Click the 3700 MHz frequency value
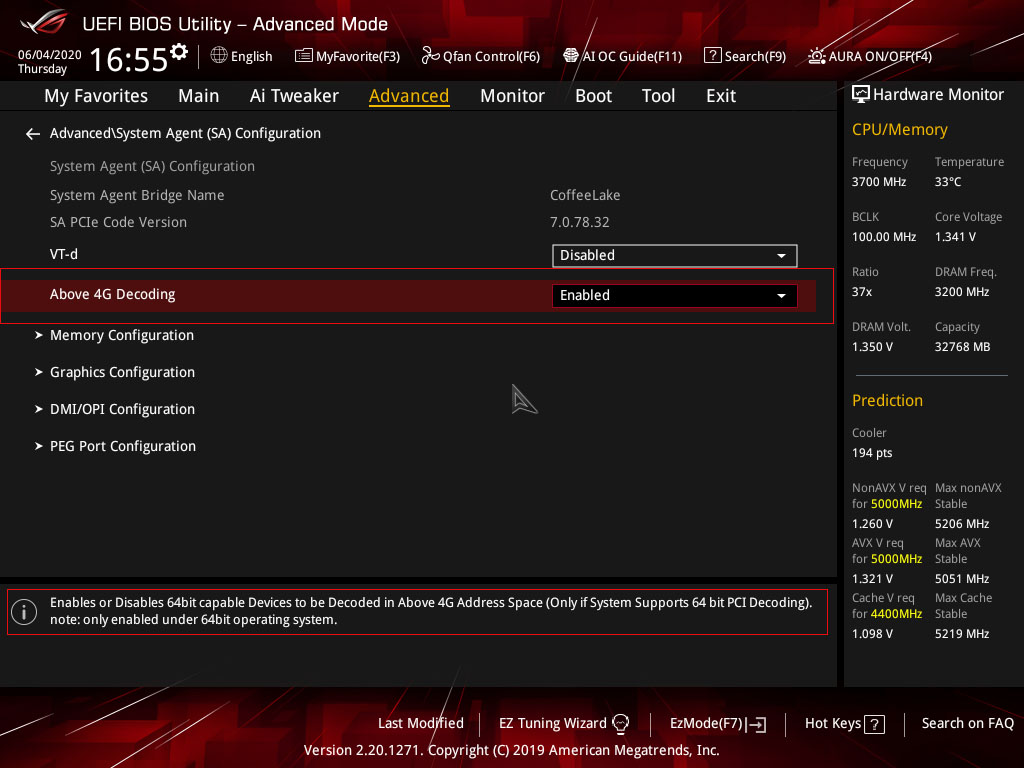The image size is (1024, 768). pos(878,182)
